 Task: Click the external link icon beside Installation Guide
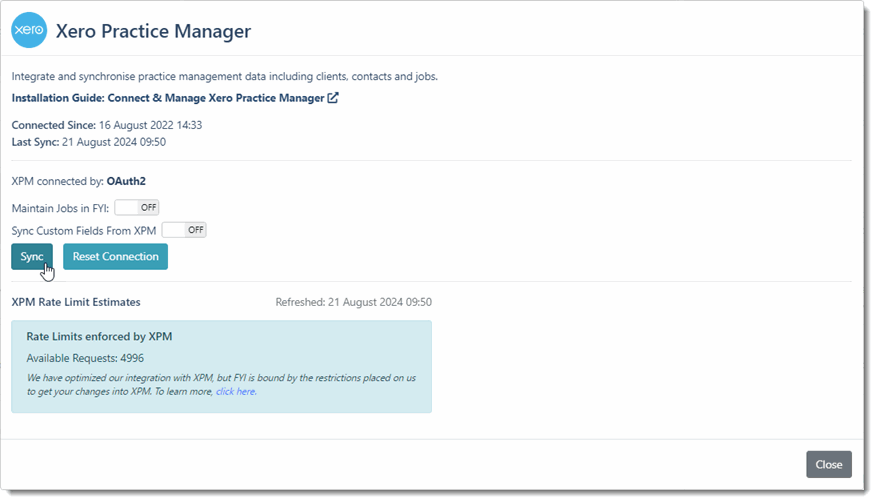coord(333,98)
